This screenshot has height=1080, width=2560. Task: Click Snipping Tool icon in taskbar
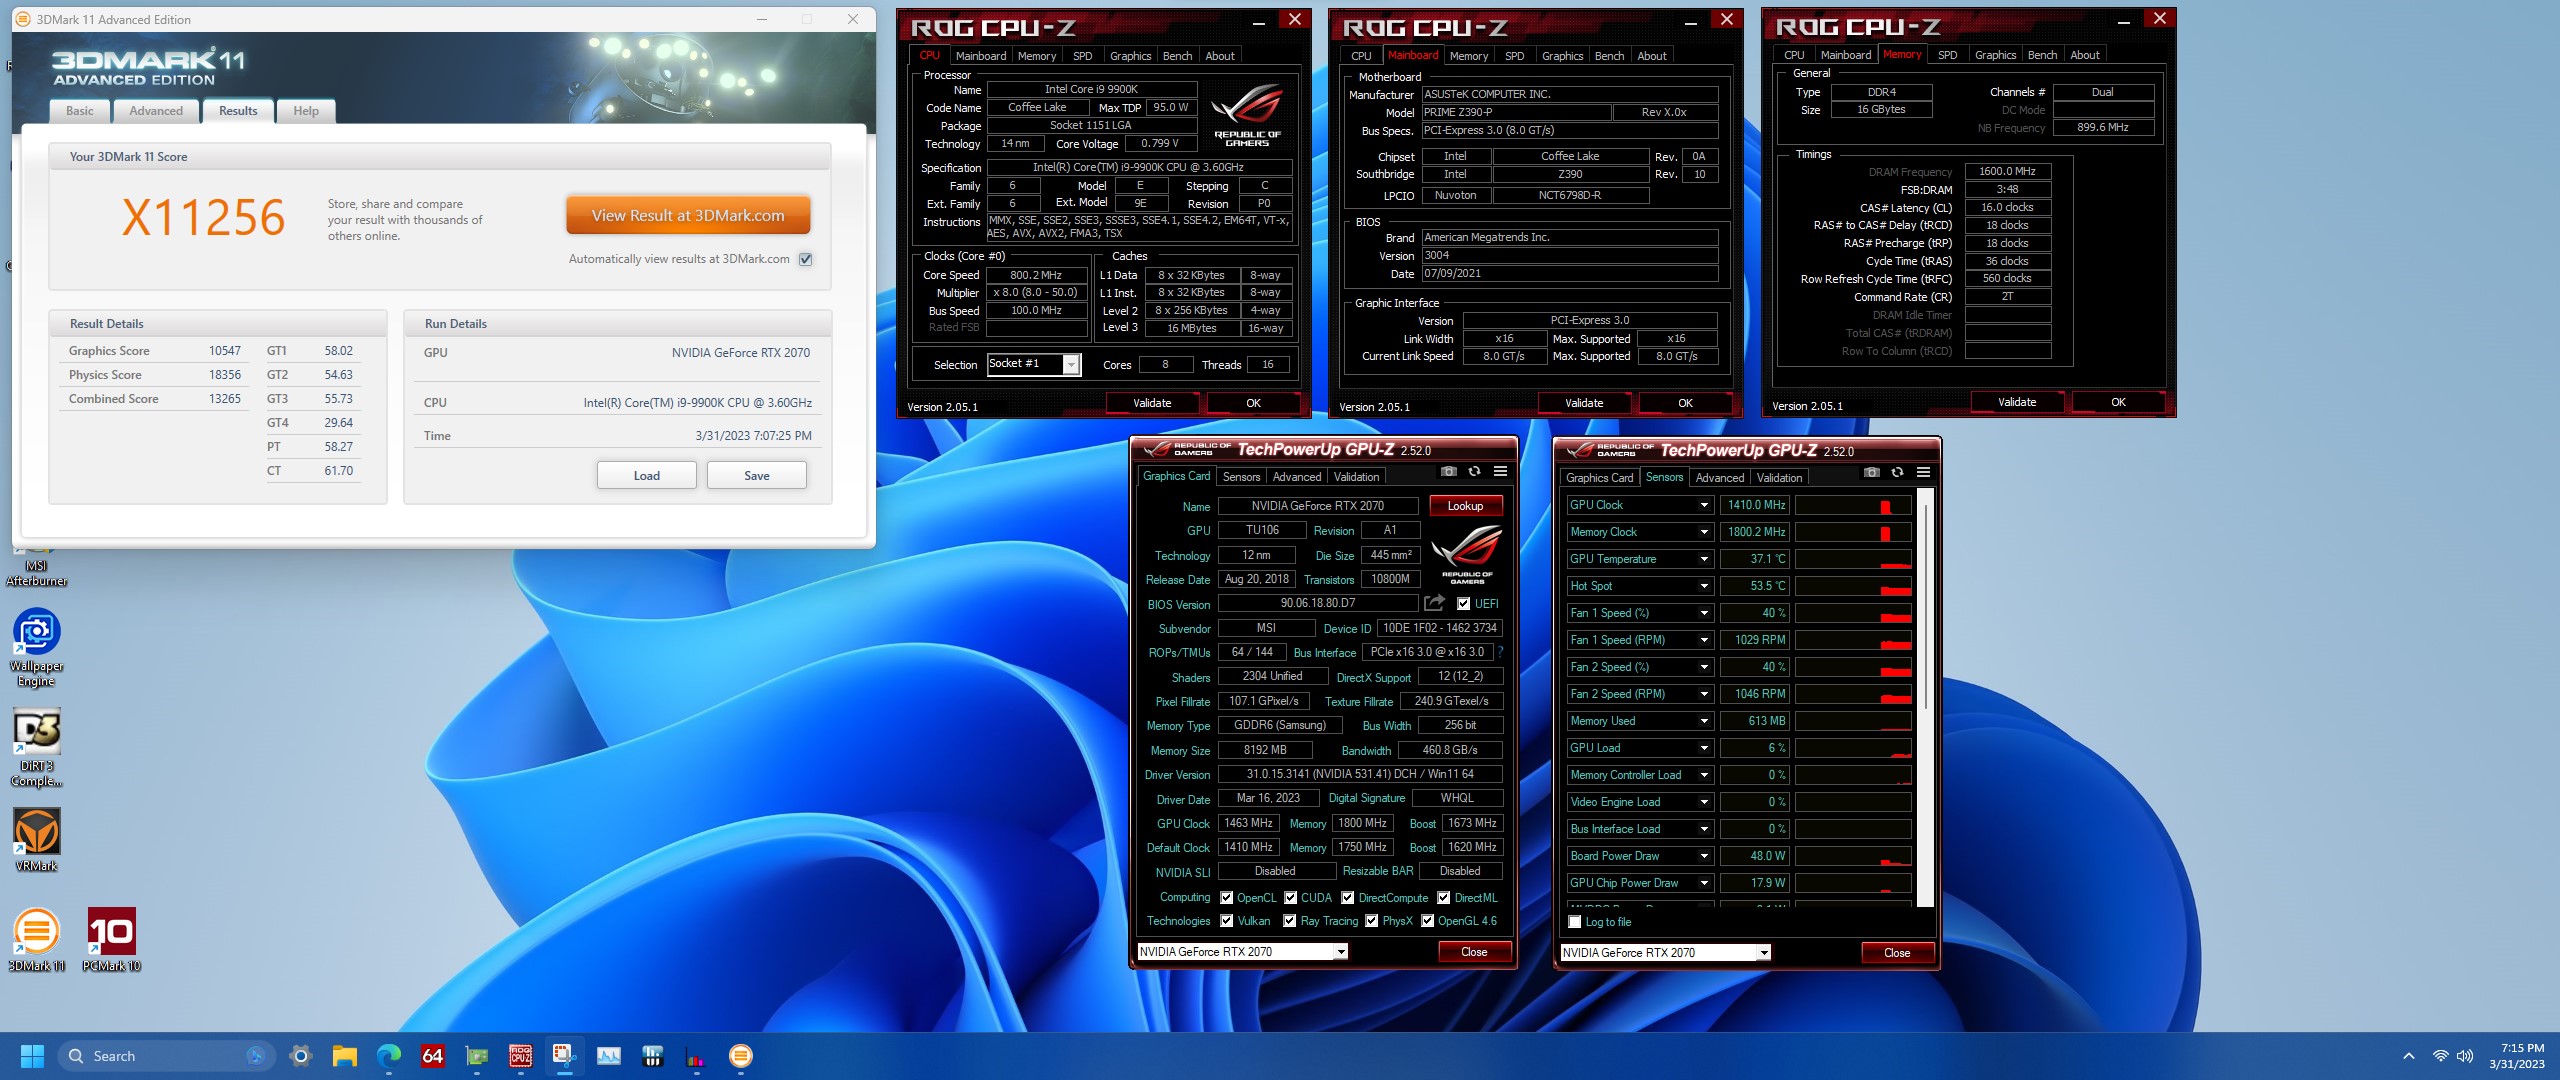[x=564, y=1056]
